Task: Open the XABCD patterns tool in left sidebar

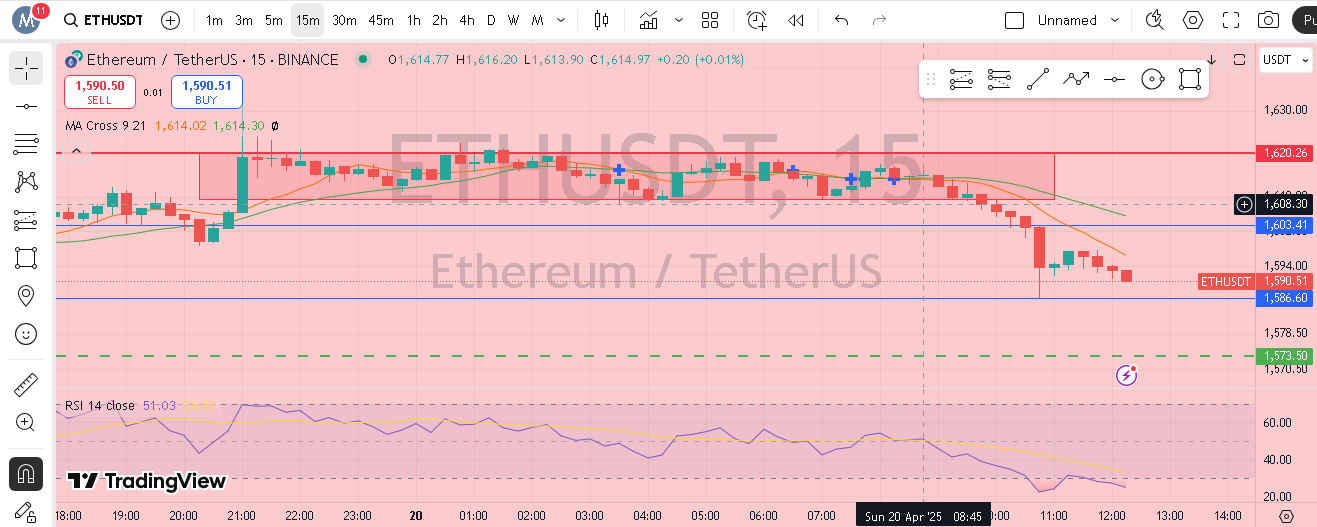Action: 26,182
